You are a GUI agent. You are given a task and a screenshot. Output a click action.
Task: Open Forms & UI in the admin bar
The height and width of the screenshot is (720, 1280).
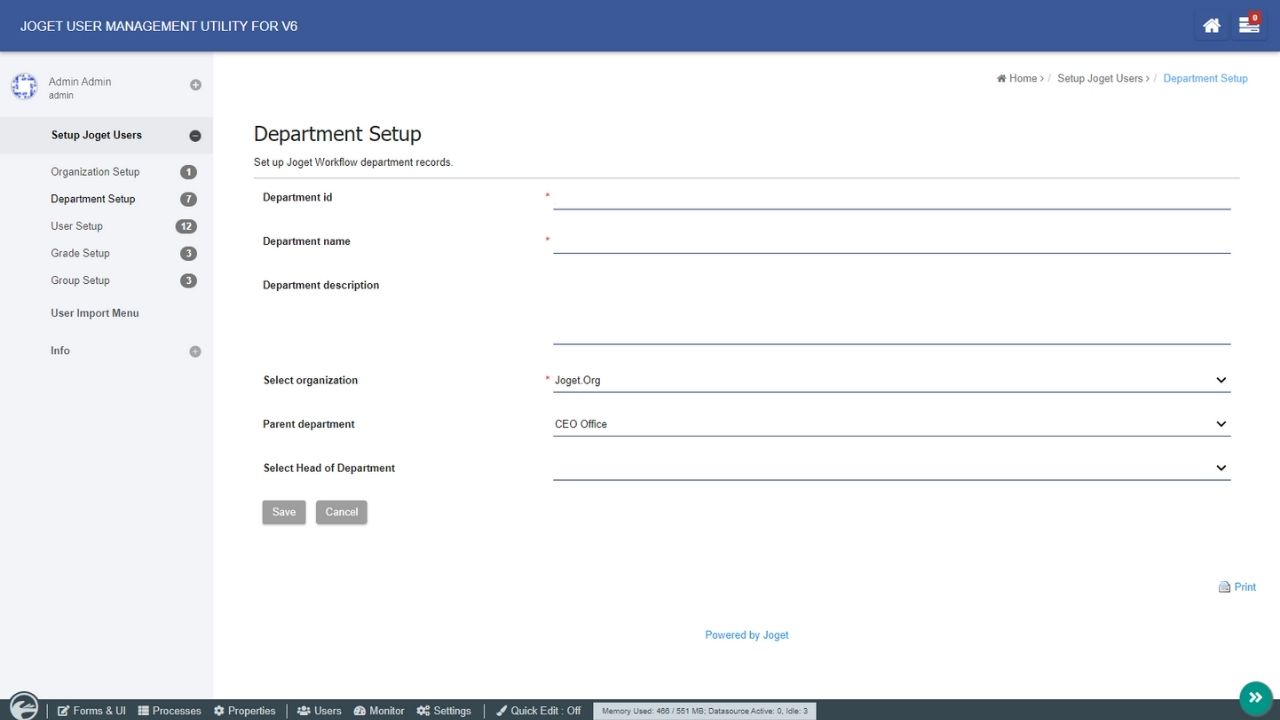coord(92,711)
